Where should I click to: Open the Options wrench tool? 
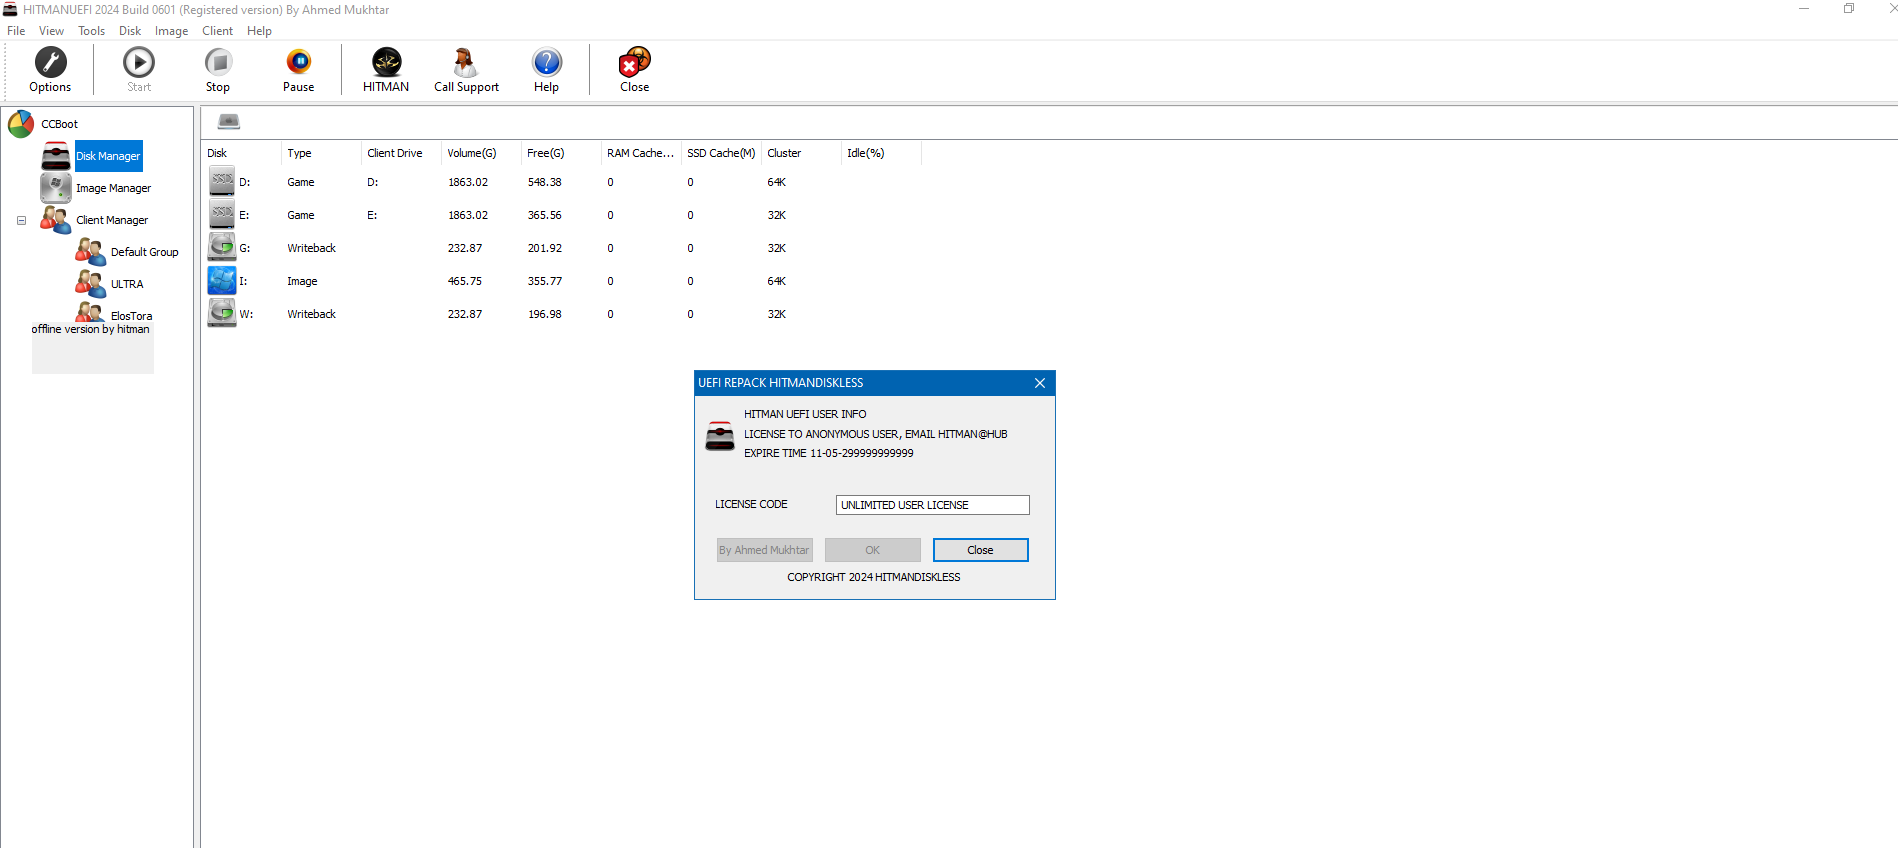(50, 63)
